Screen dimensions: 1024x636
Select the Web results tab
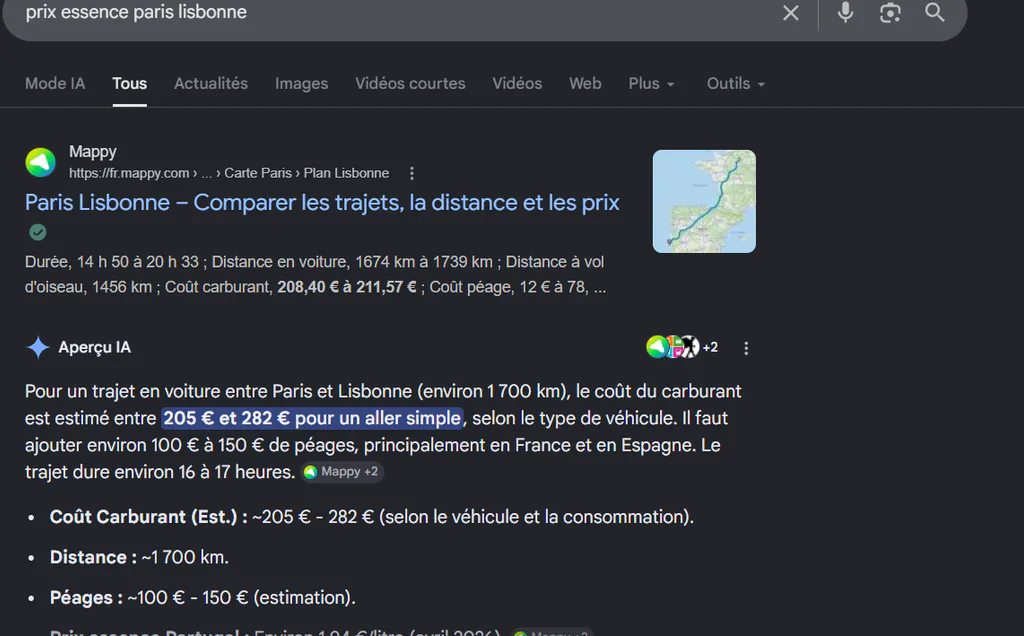click(585, 84)
